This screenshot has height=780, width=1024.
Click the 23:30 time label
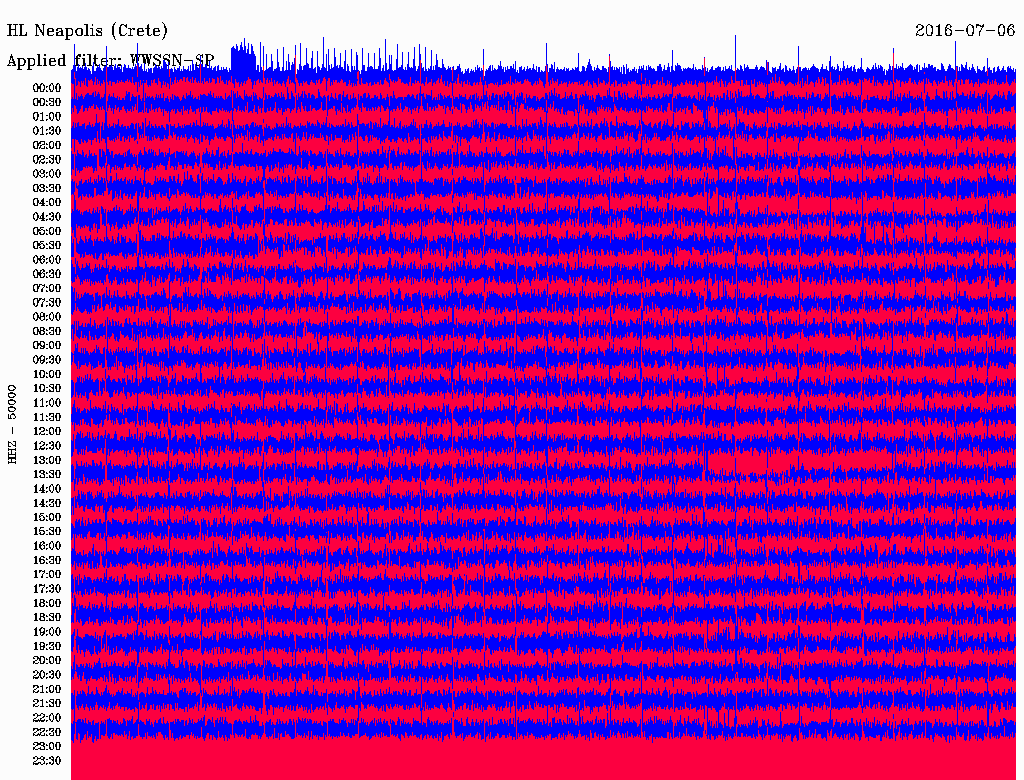tap(47, 760)
